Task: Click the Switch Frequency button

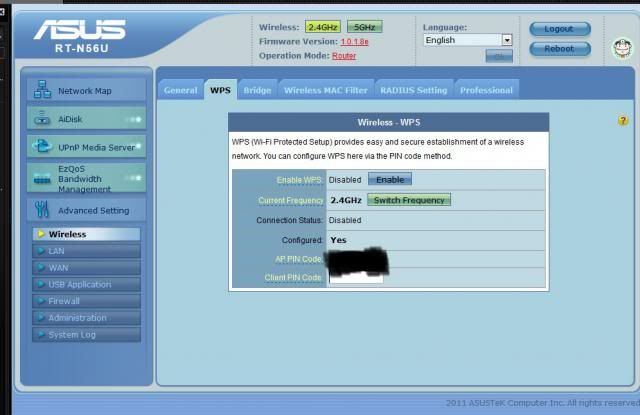Action: tap(409, 200)
